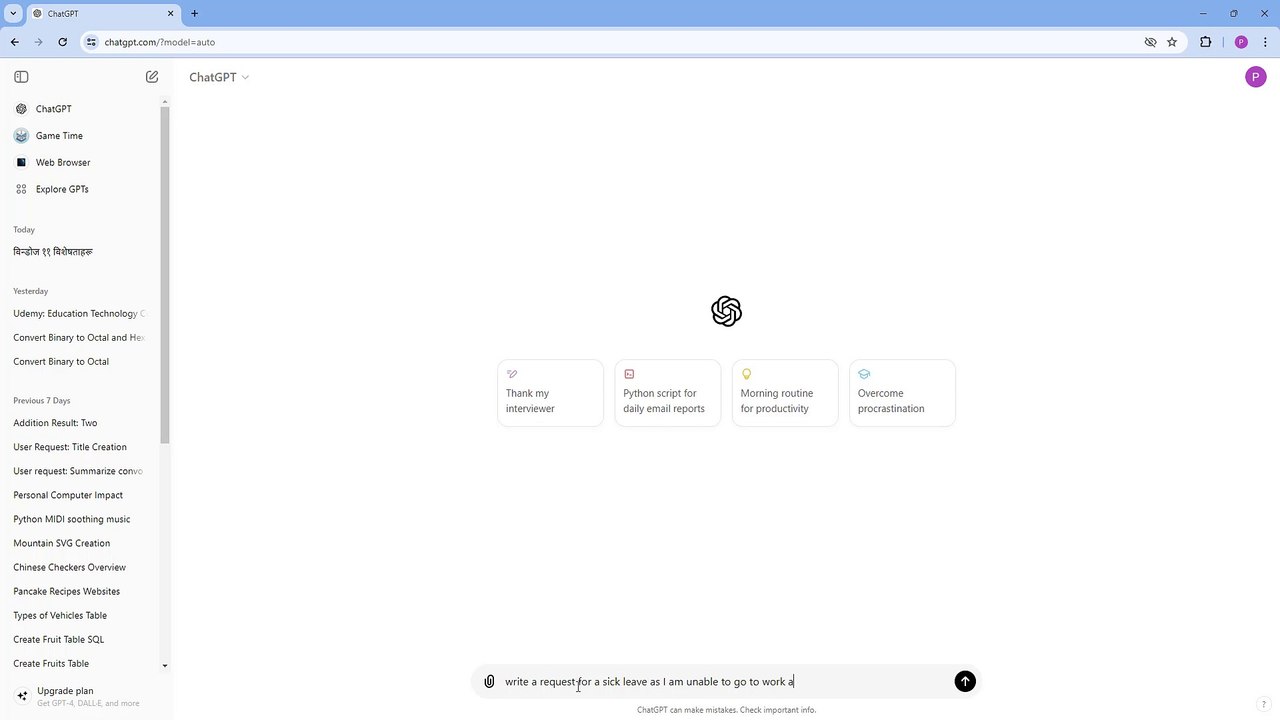Image resolution: width=1280 pixels, height=720 pixels.
Task: Open the browser extensions puzzle icon
Action: 1205,42
